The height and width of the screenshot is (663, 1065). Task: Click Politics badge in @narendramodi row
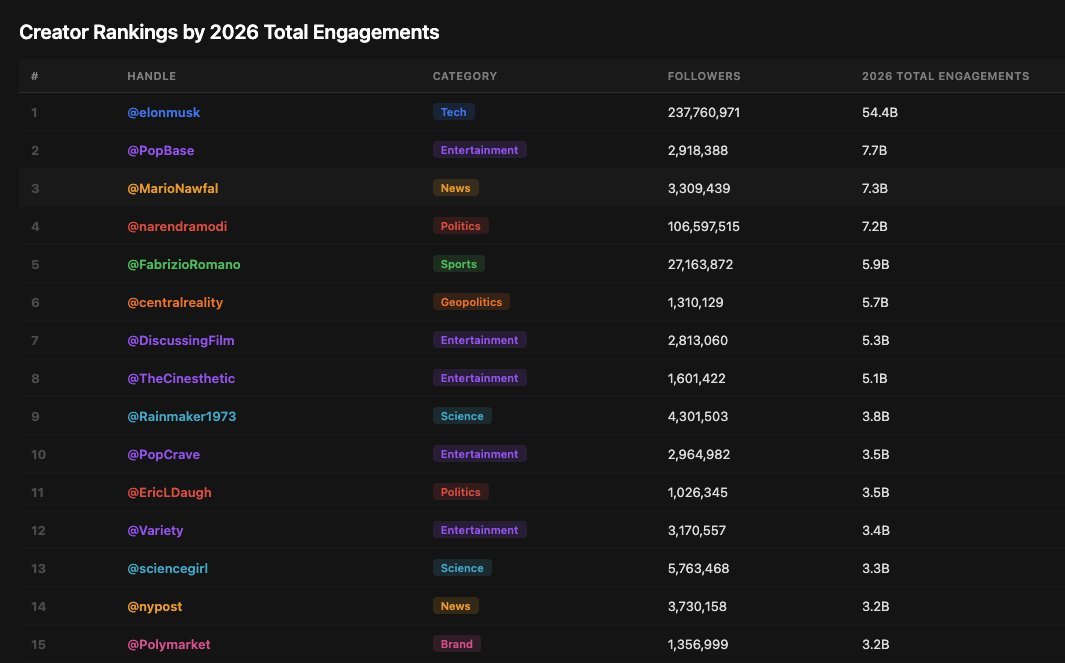[x=461, y=226]
